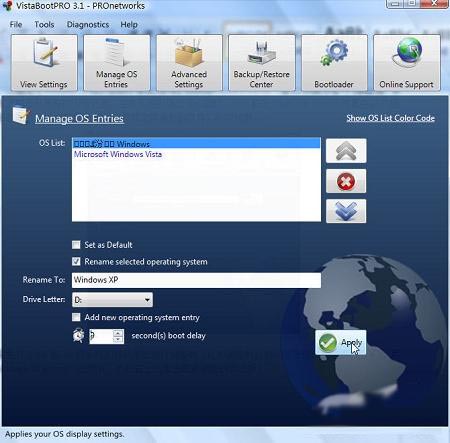Click the VistaBootPRO title bar app icon
Viewport: 450px width, 443px height.
7,6
